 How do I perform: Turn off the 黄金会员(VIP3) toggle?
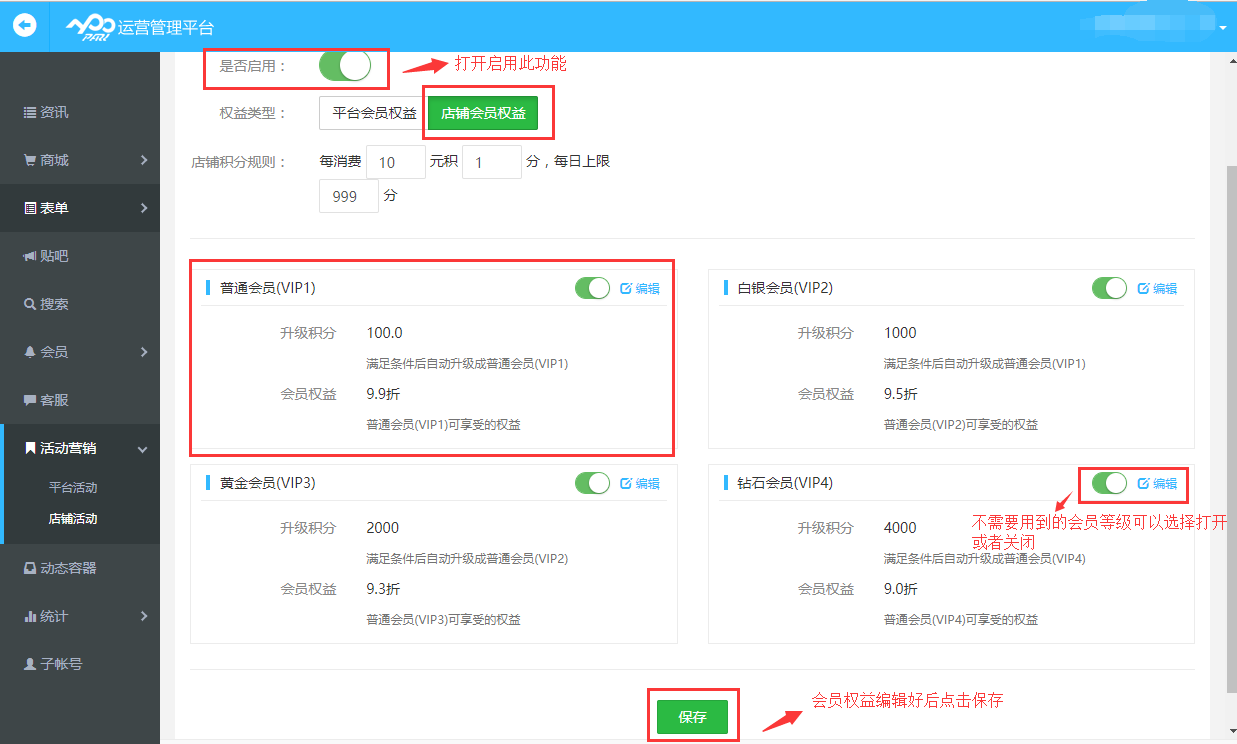(592, 483)
